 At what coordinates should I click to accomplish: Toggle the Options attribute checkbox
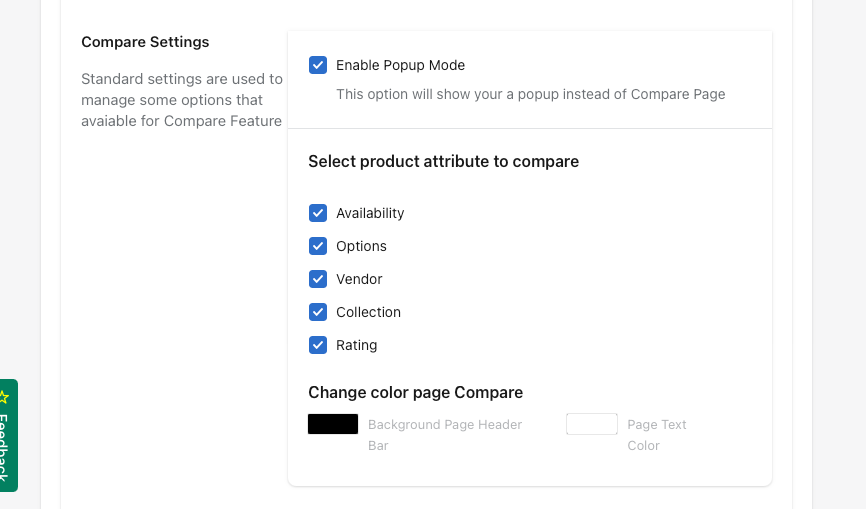pyautogui.click(x=318, y=246)
